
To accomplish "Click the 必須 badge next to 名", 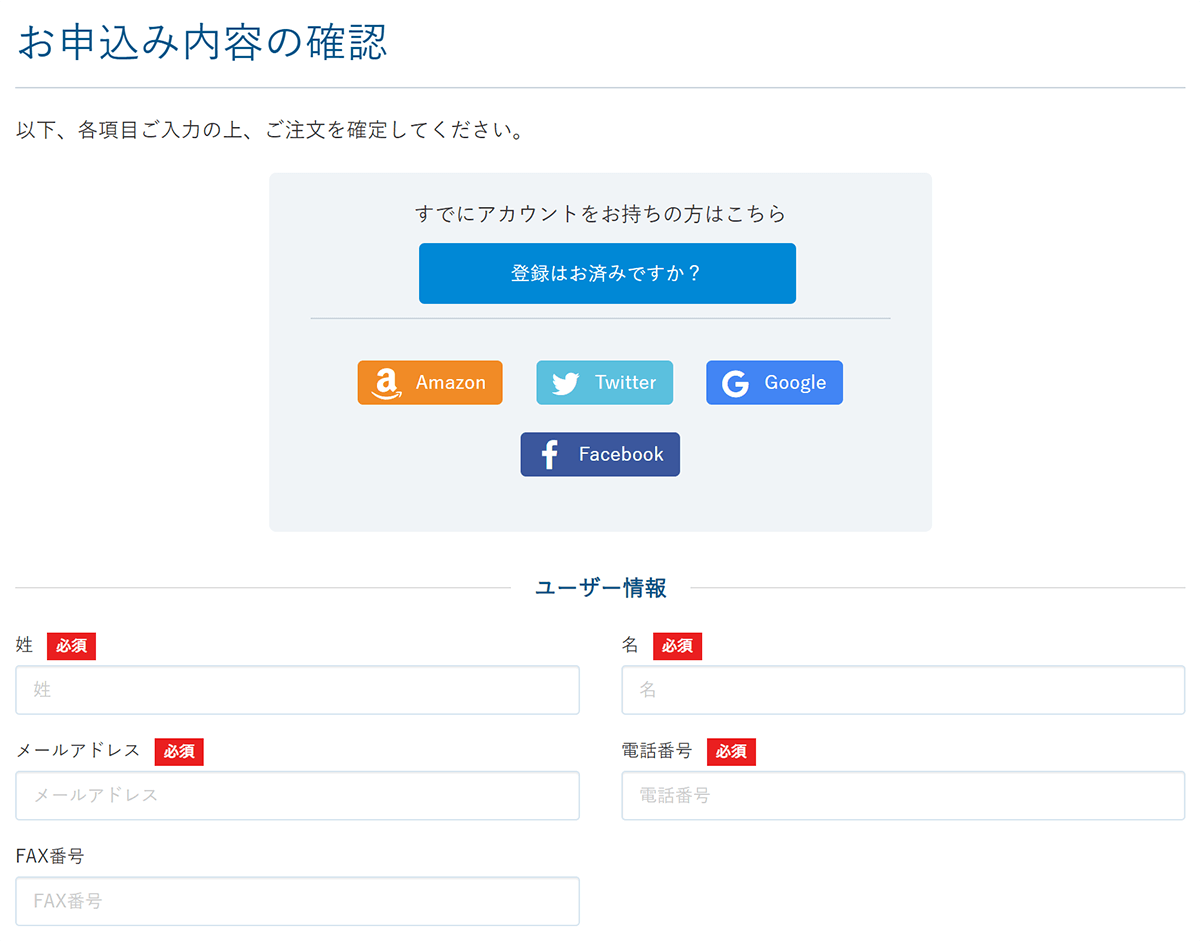I will (677, 646).
